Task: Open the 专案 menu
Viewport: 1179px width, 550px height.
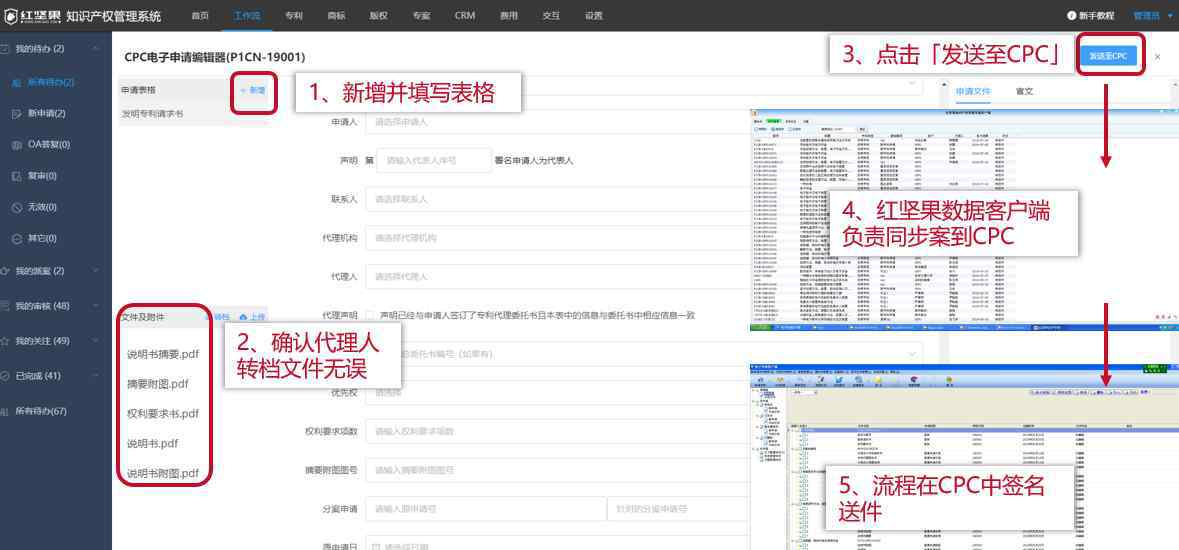Action: pyautogui.click(x=421, y=16)
